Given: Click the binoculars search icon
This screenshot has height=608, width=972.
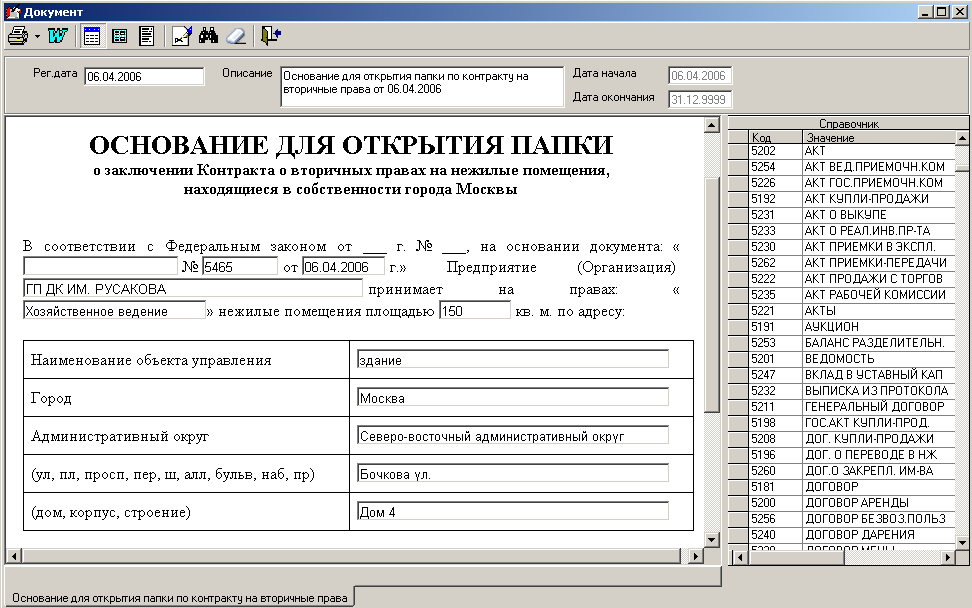Looking at the screenshot, I should point(208,36).
